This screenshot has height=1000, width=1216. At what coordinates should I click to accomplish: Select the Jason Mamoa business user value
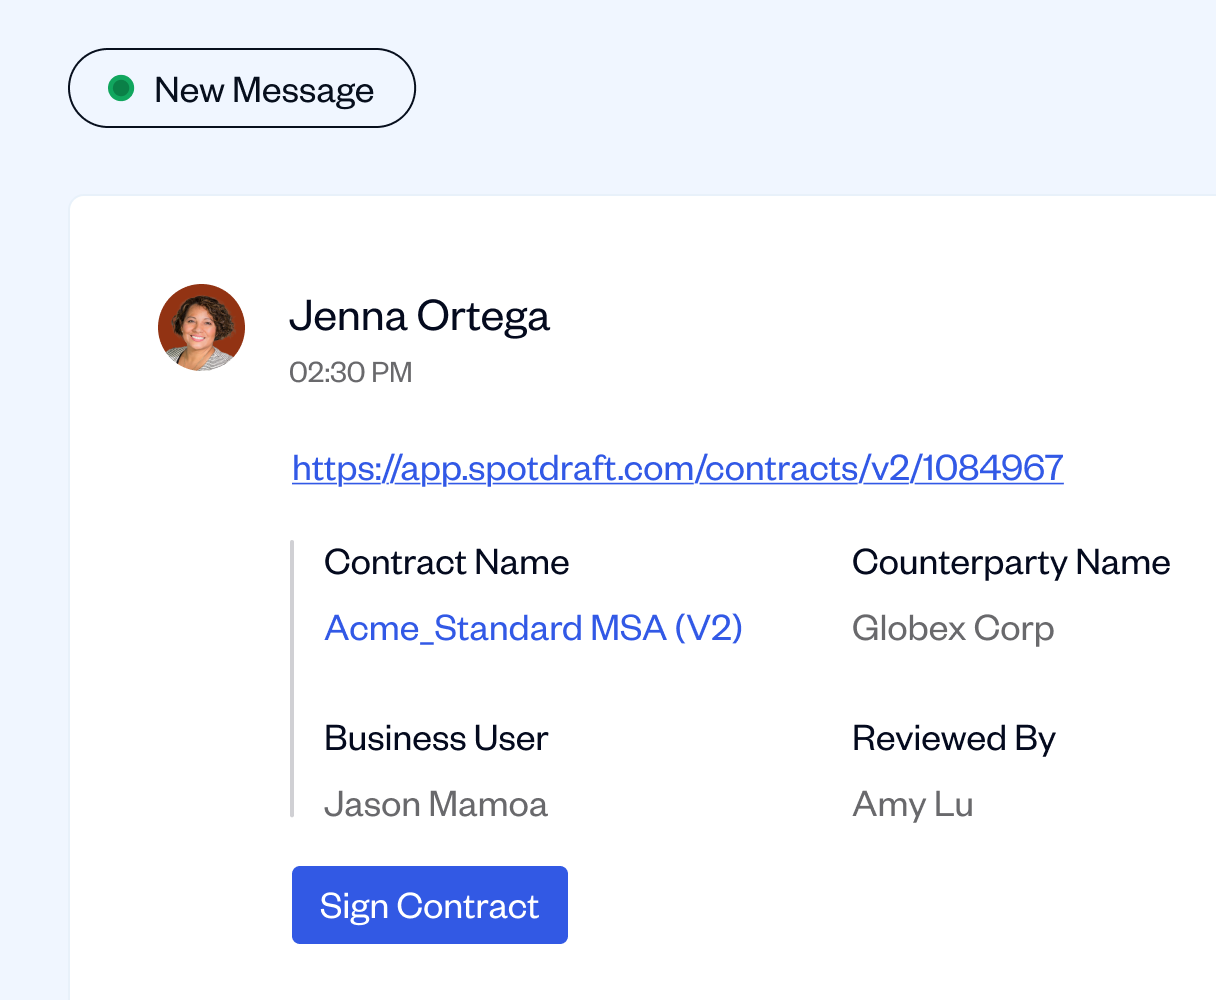coord(435,804)
